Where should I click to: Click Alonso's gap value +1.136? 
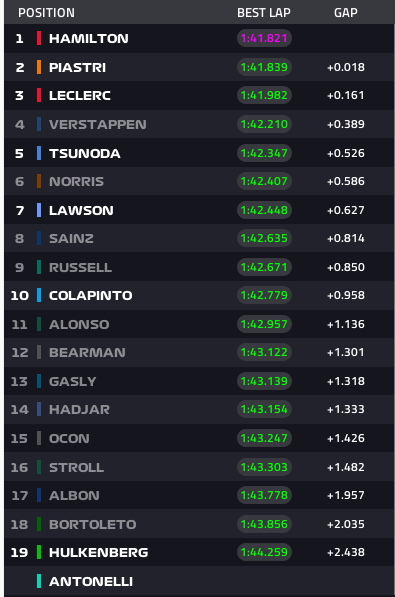346,324
